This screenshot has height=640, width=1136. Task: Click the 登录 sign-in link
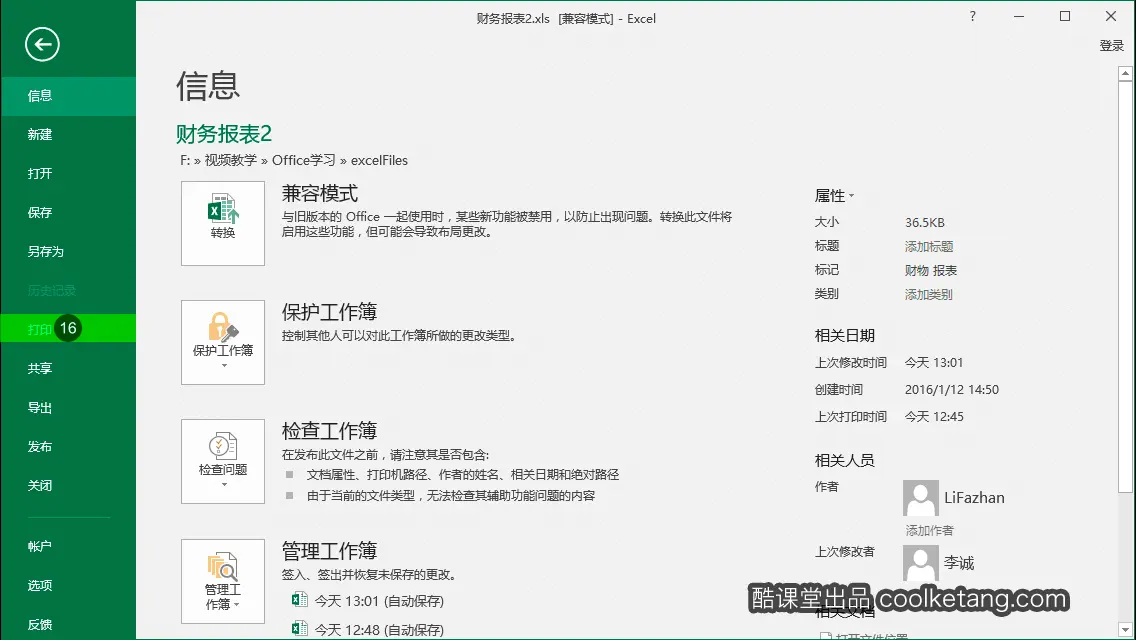(1111, 46)
